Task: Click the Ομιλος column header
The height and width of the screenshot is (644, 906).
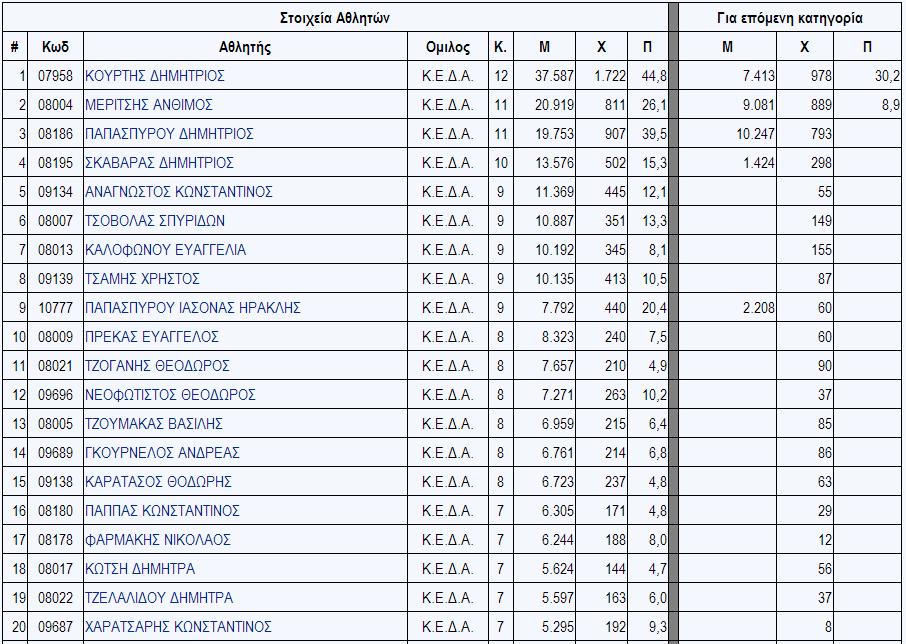Action: click(448, 47)
